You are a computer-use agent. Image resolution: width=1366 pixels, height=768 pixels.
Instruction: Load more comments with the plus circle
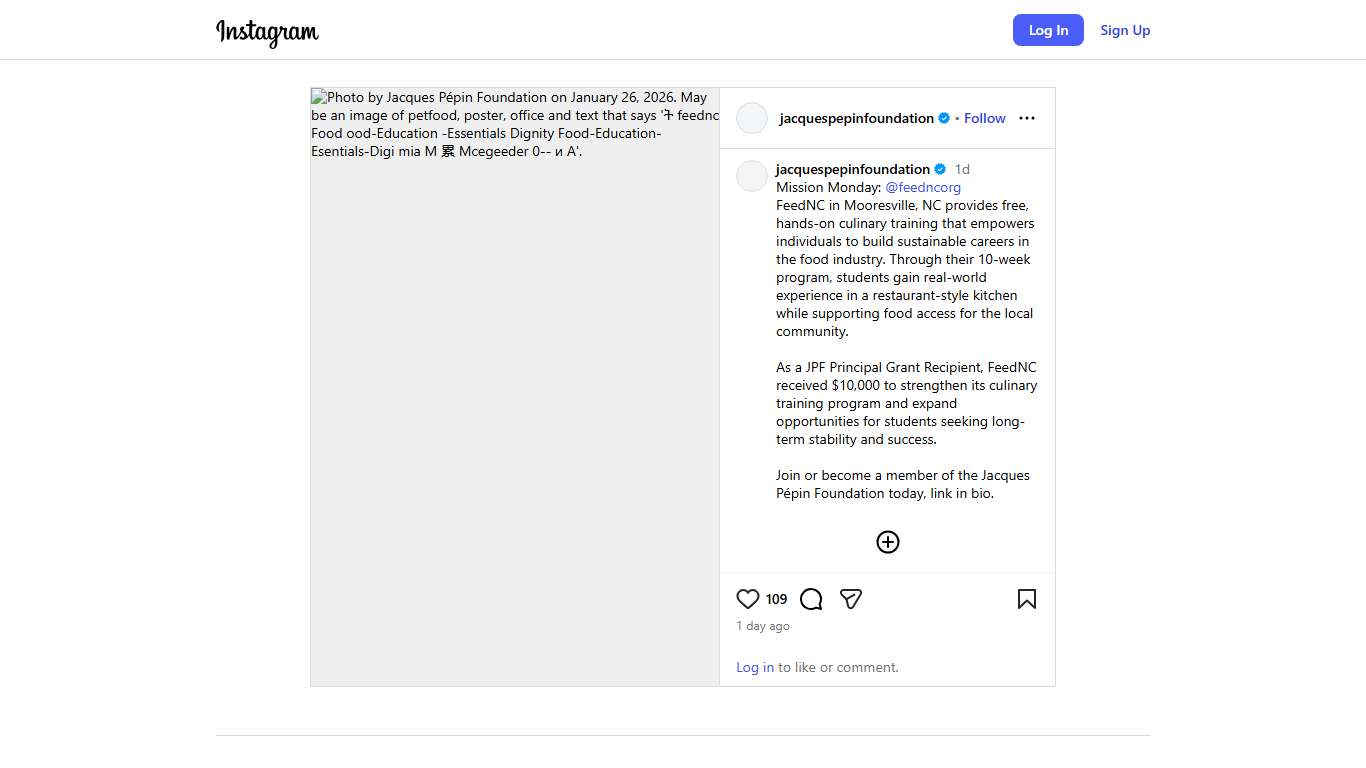tap(888, 542)
